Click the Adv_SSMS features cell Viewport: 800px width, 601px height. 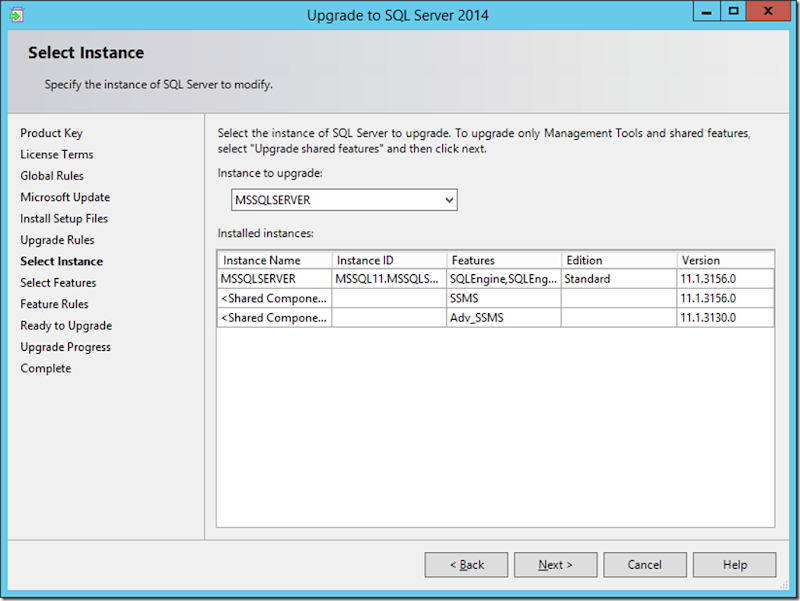pos(504,318)
